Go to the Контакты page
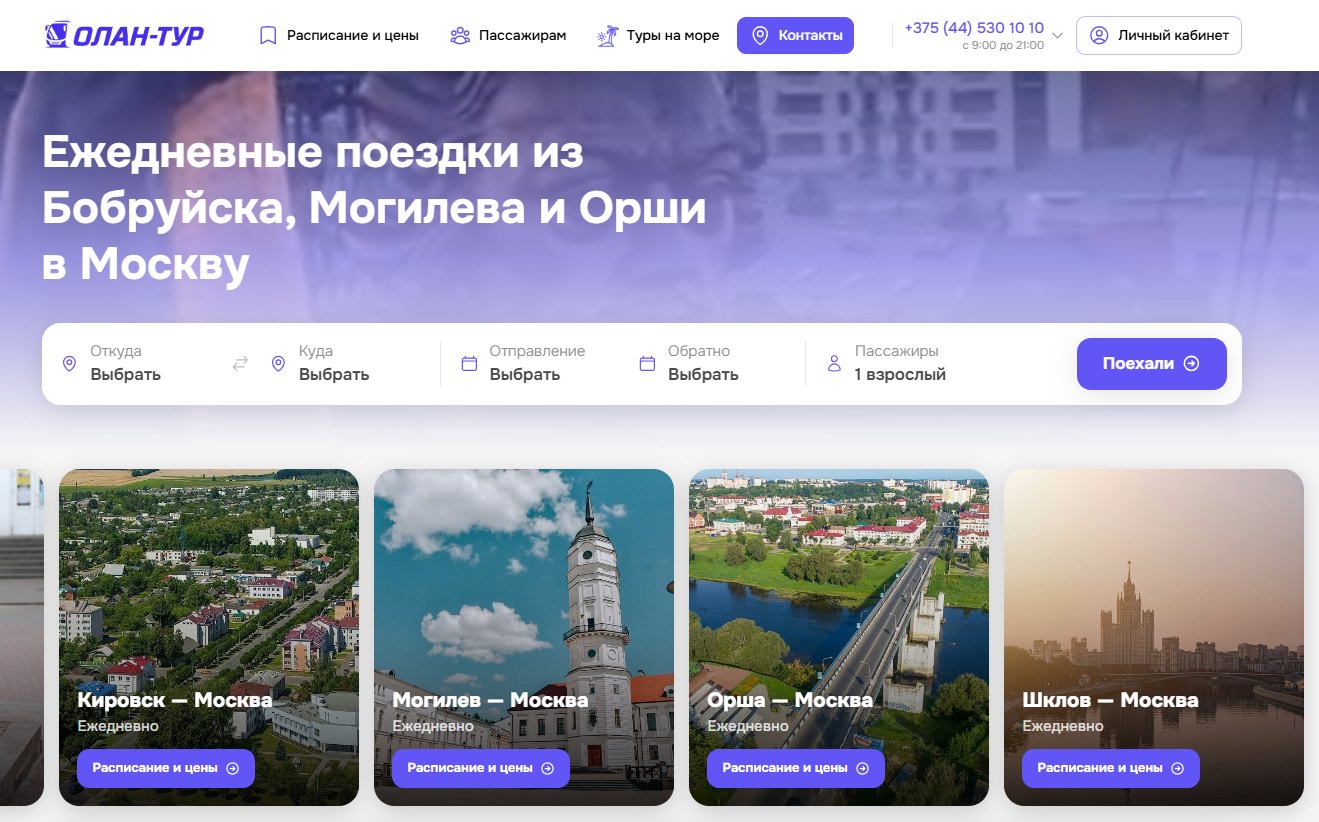Image resolution: width=1319 pixels, height=822 pixels. pyautogui.click(x=795, y=36)
